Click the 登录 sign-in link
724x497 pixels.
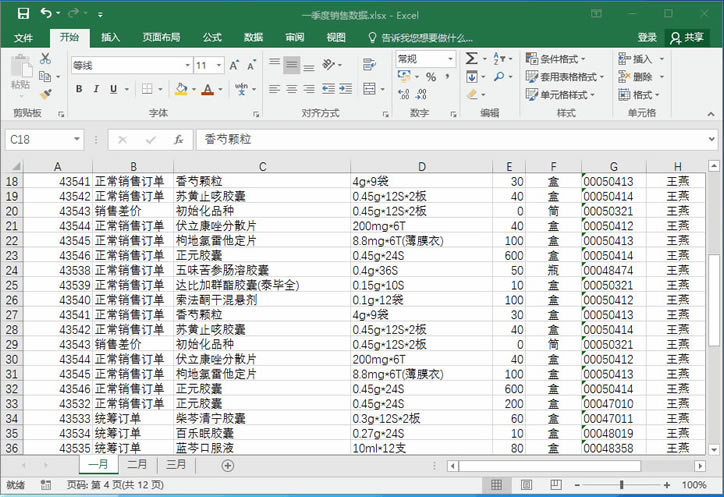647,37
